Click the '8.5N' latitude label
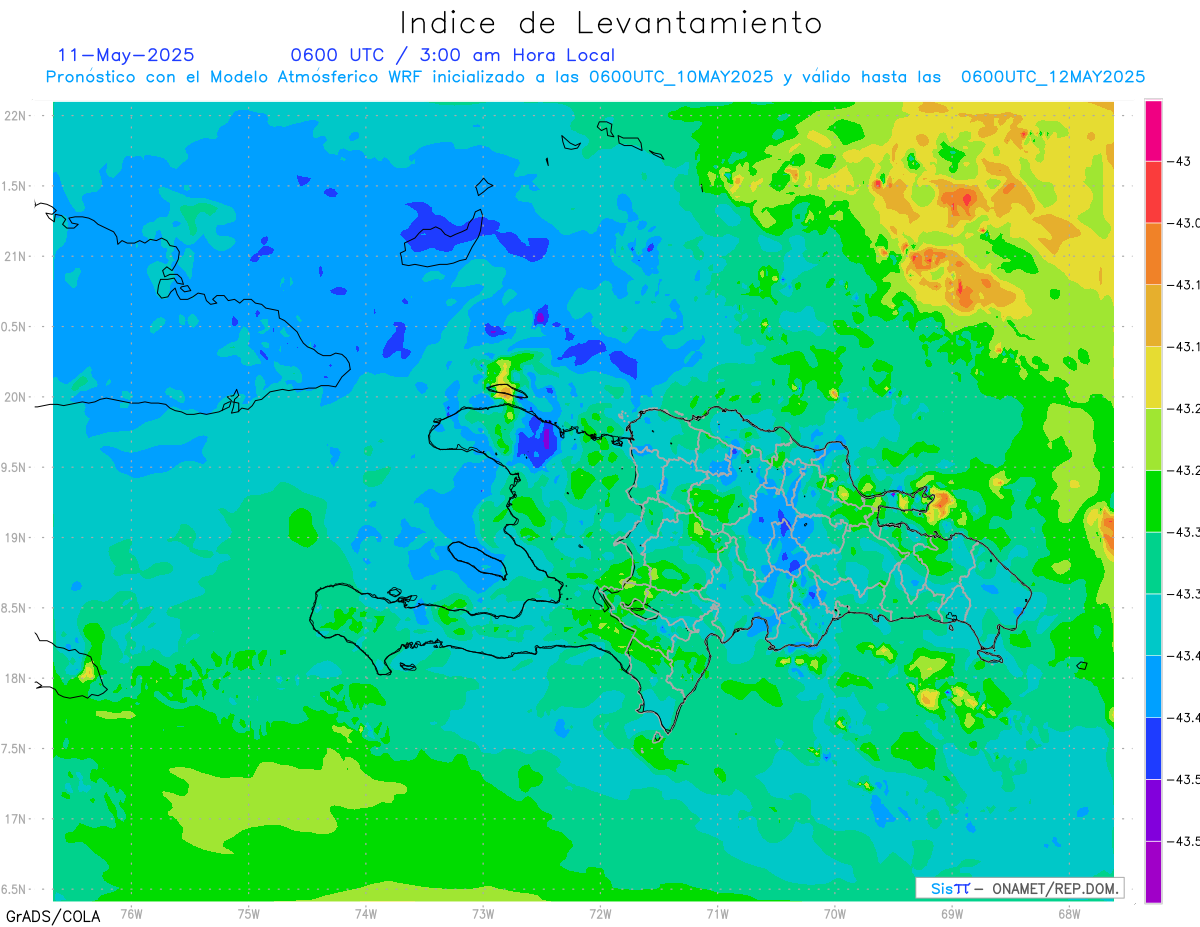 [x=14, y=608]
